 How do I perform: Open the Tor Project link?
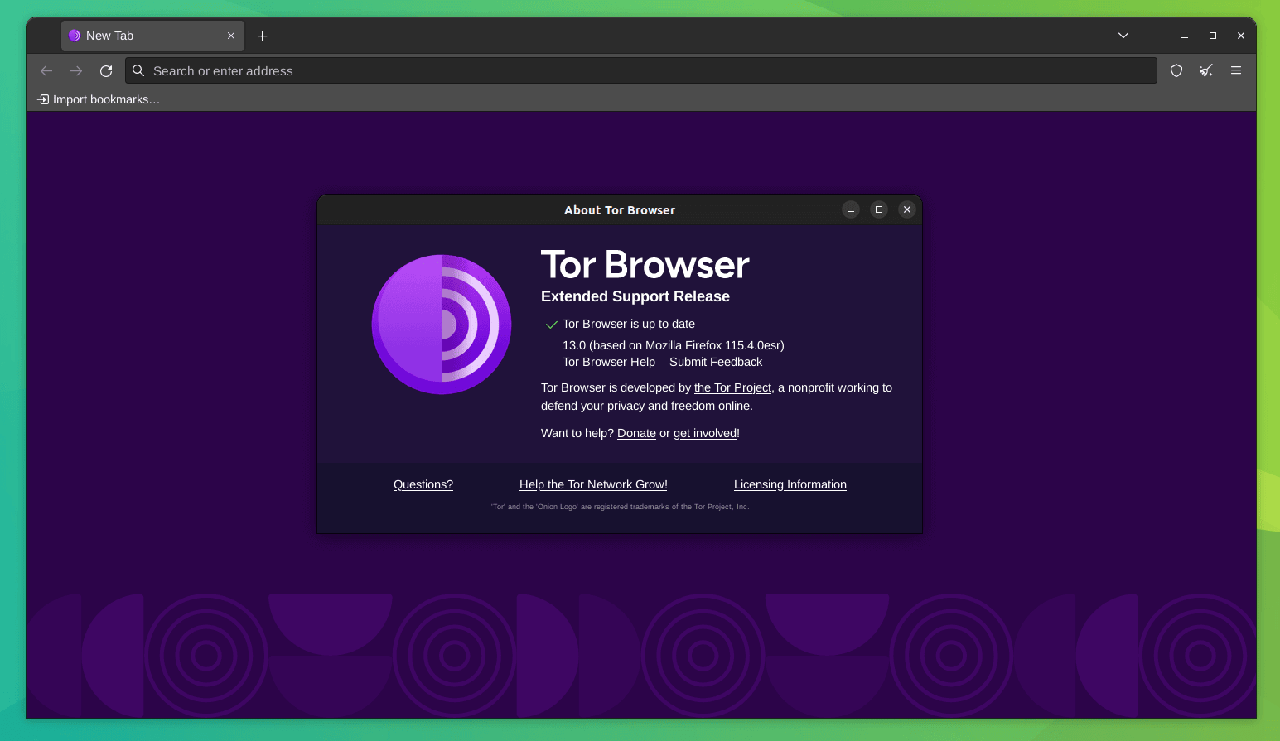point(732,388)
